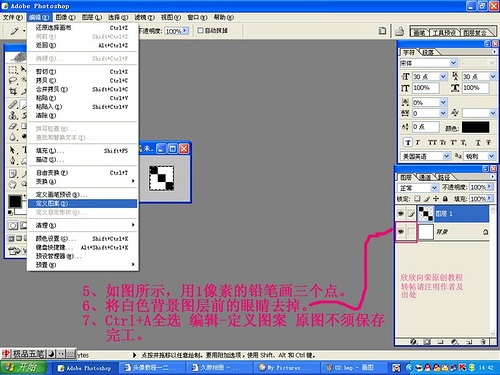This screenshot has height=375, width=500.
Task: Select the Path Selection arrow tool
Action: (13, 150)
